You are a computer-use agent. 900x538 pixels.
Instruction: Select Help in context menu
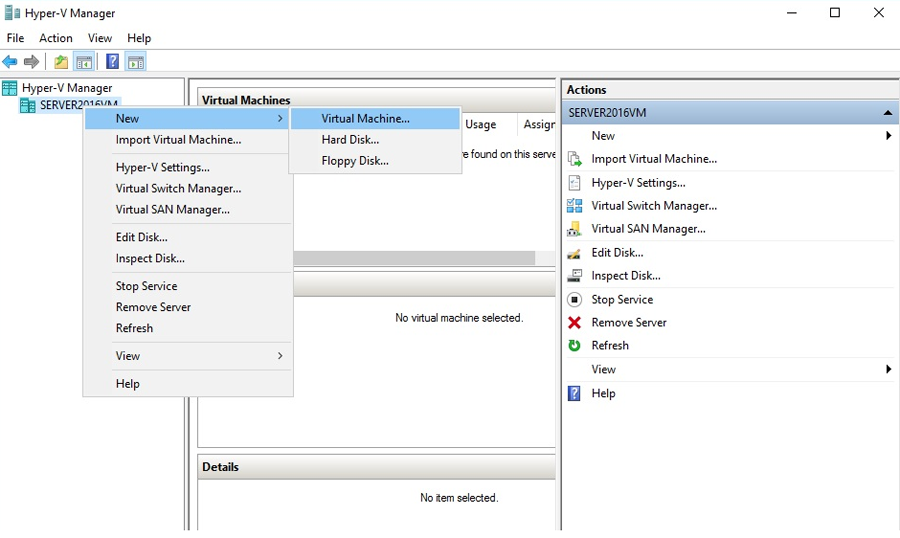point(187,384)
